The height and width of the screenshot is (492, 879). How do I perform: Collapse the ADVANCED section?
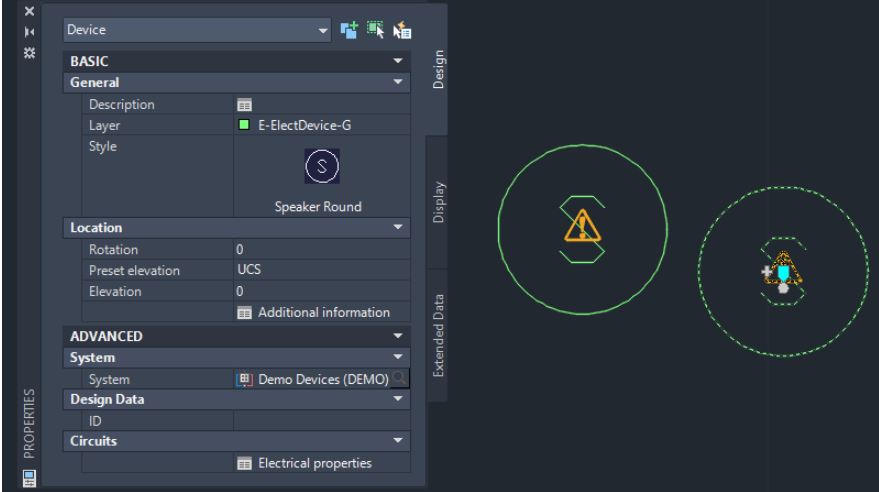pos(397,336)
